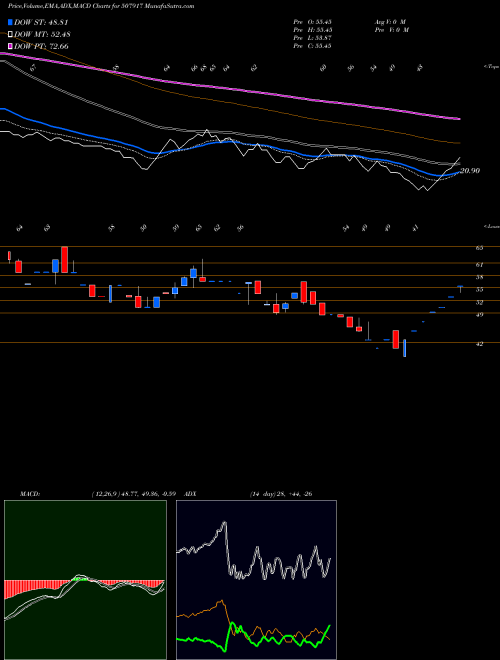Click the Pre V: 0 M volume text
Image resolution: width=500 pixels, height=660 pixels.
pyautogui.click(x=392, y=30)
